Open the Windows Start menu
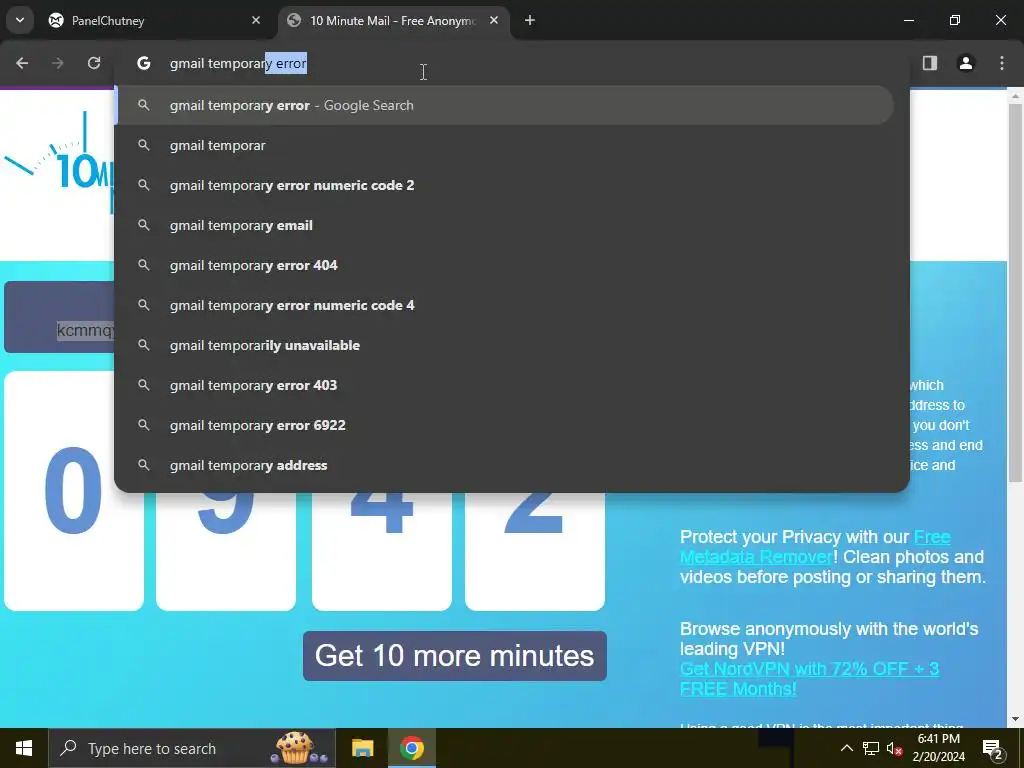The image size is (1024, 768). pos(24,748)
